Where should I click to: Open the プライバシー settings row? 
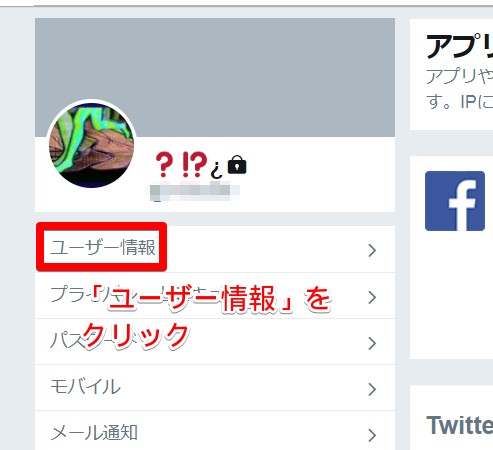pyautogui.click(x=215, y=296)
